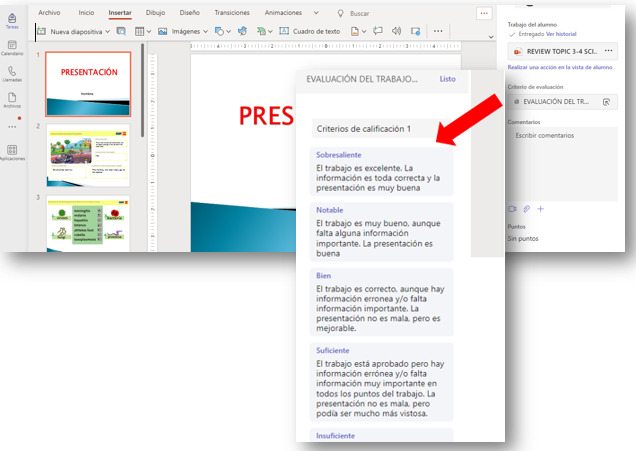Open Llamadas in the Teams sidebar
This screenshot has height=451, width=636.
(12, 73)
